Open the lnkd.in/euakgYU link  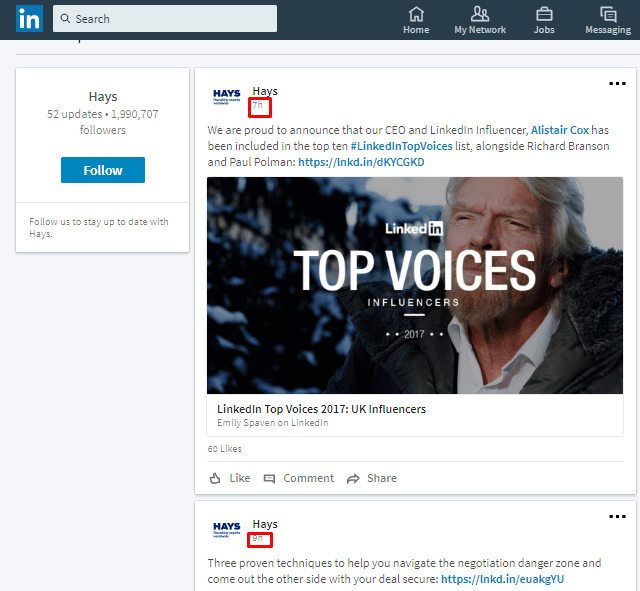pyautogui.click(x=502, y=579)
